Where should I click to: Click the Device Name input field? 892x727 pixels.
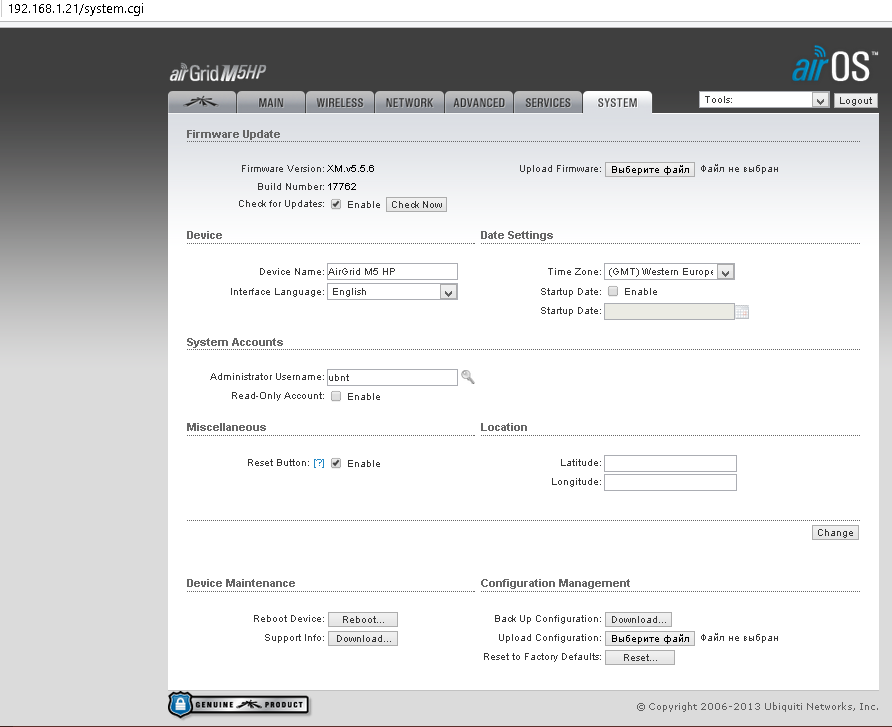click(x=392, y=271)
